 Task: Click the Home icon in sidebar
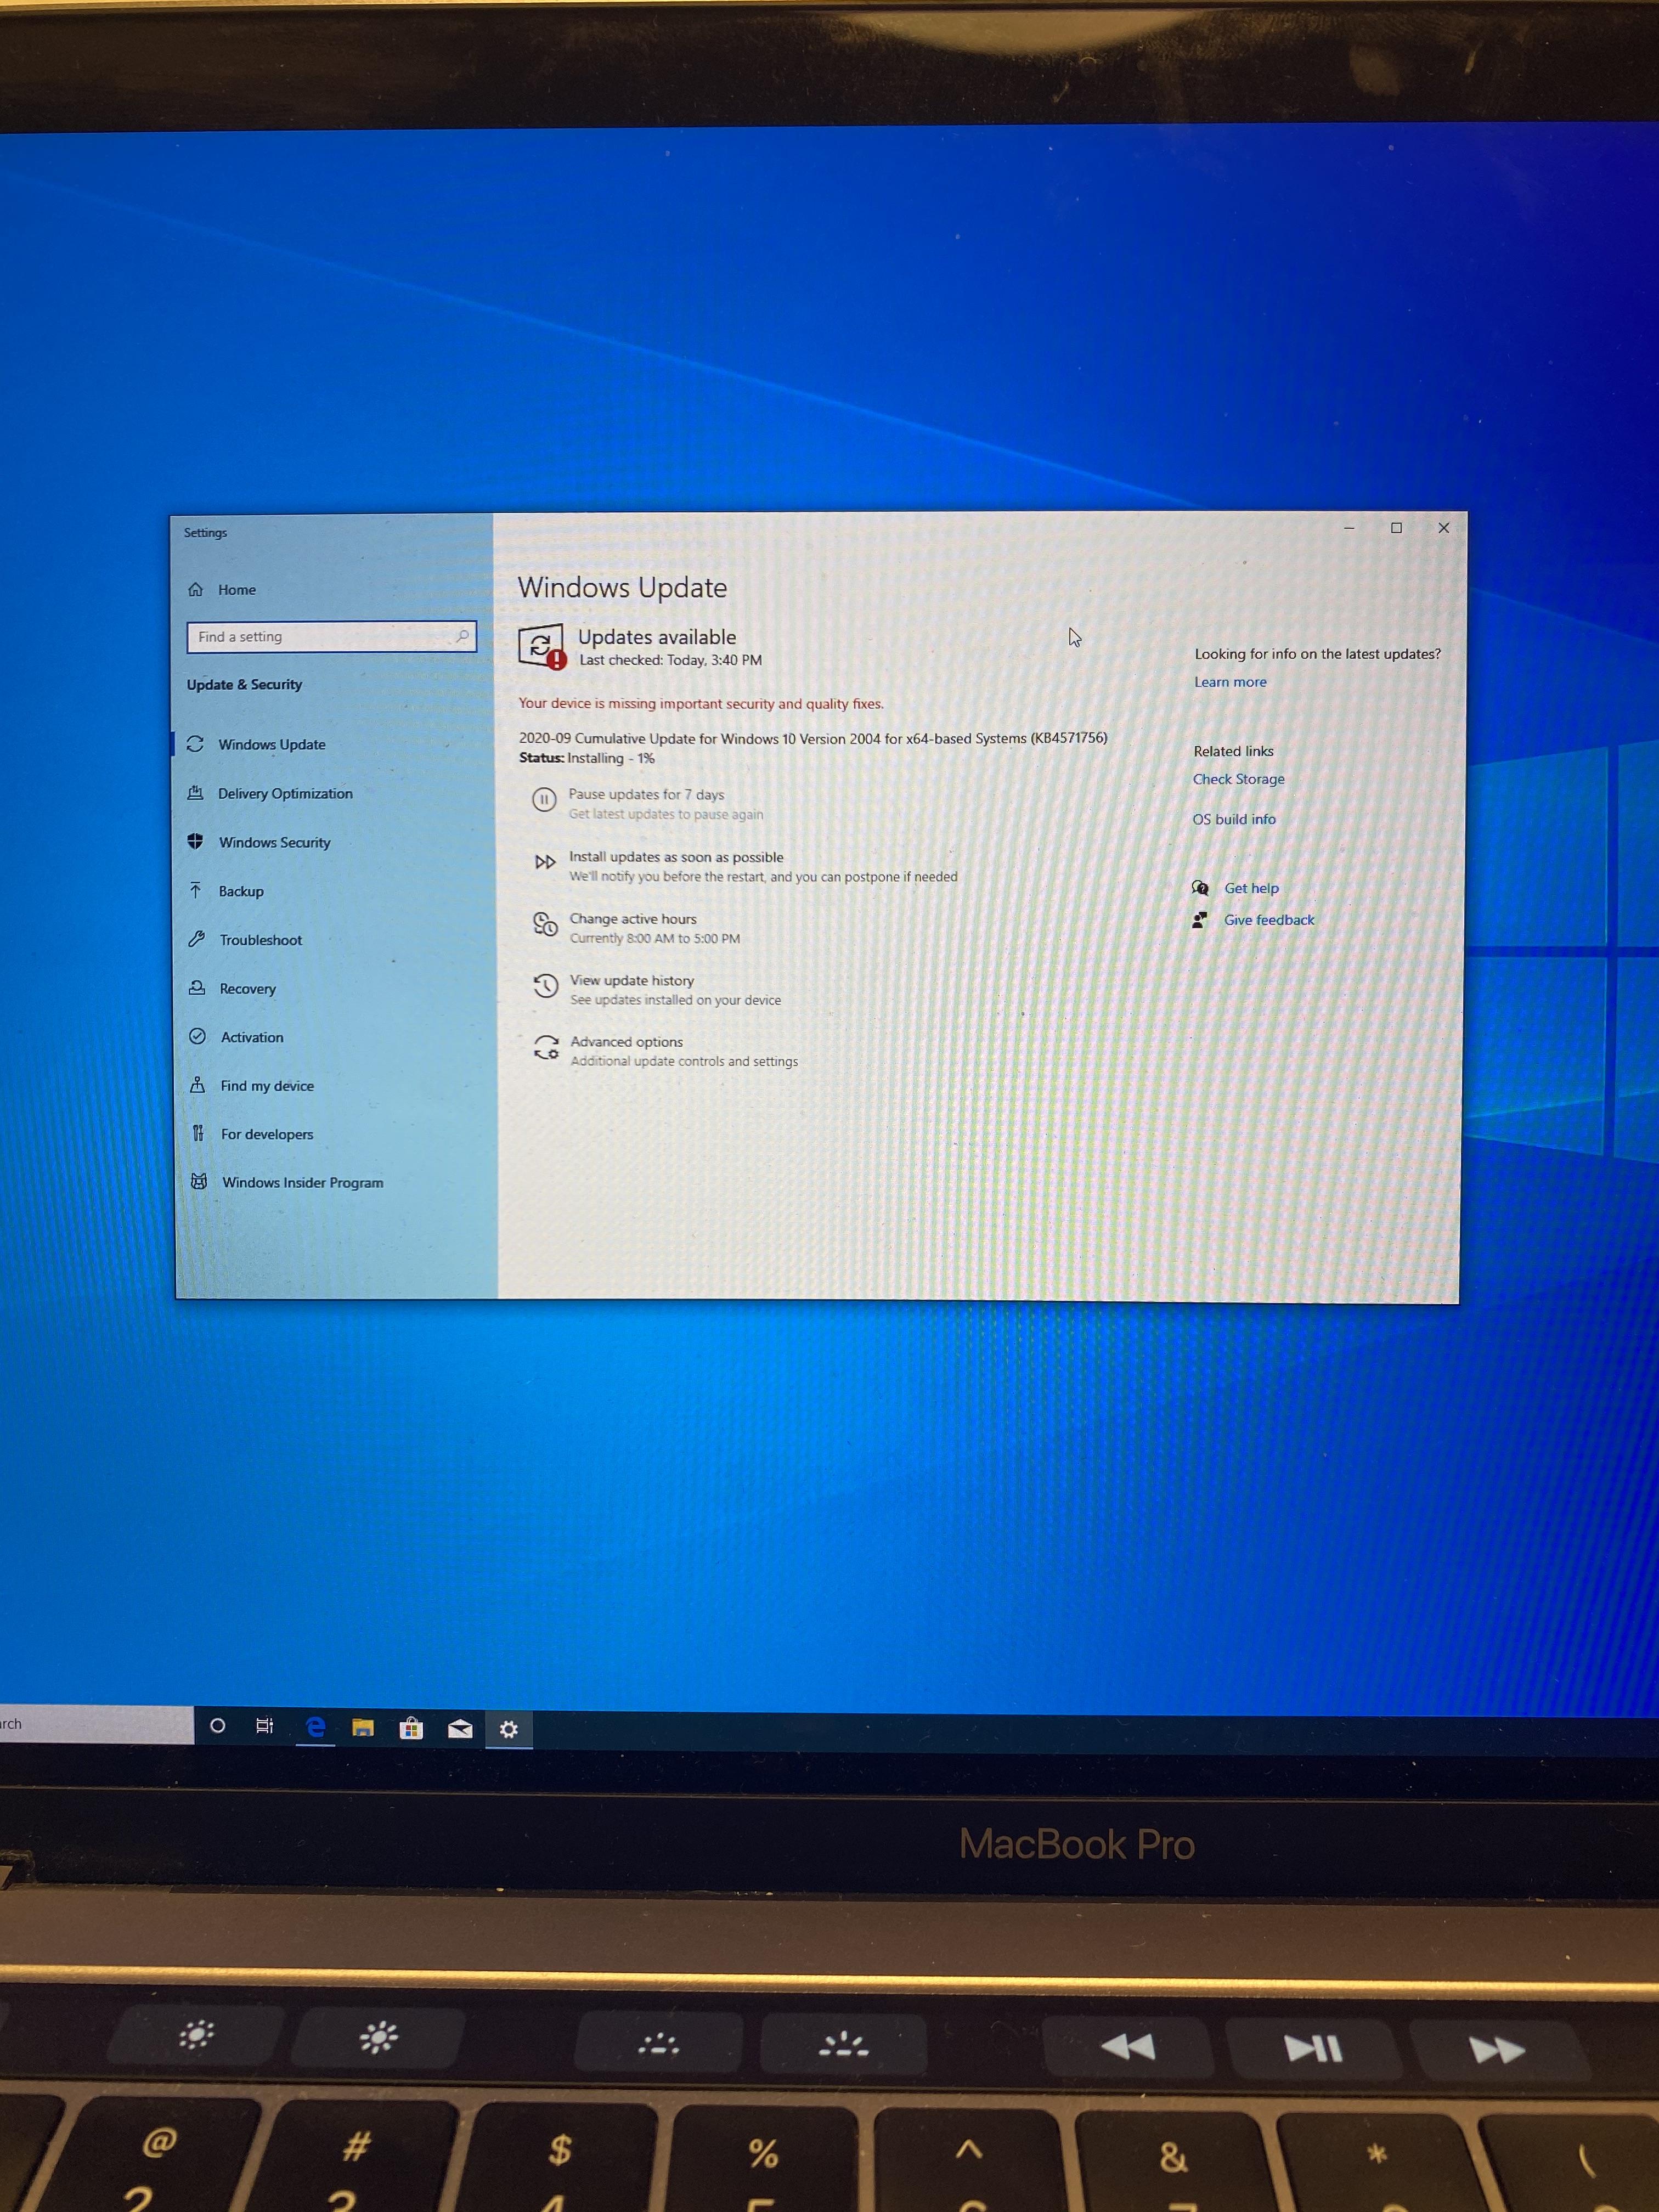pyautogui.click(x=196, y=589)
